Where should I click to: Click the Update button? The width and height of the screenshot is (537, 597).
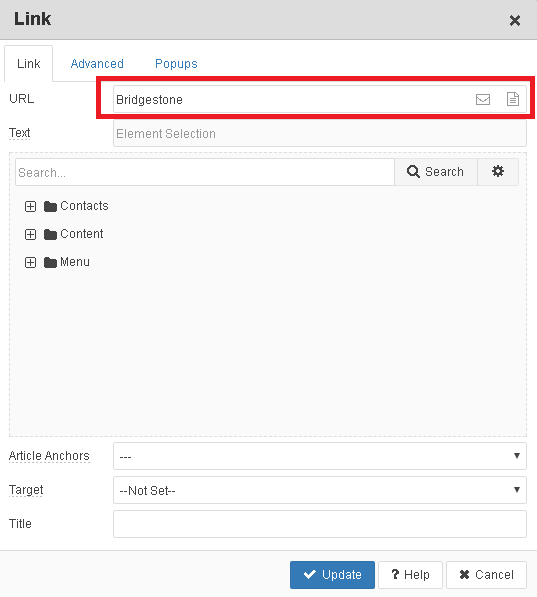click(332, 575)
